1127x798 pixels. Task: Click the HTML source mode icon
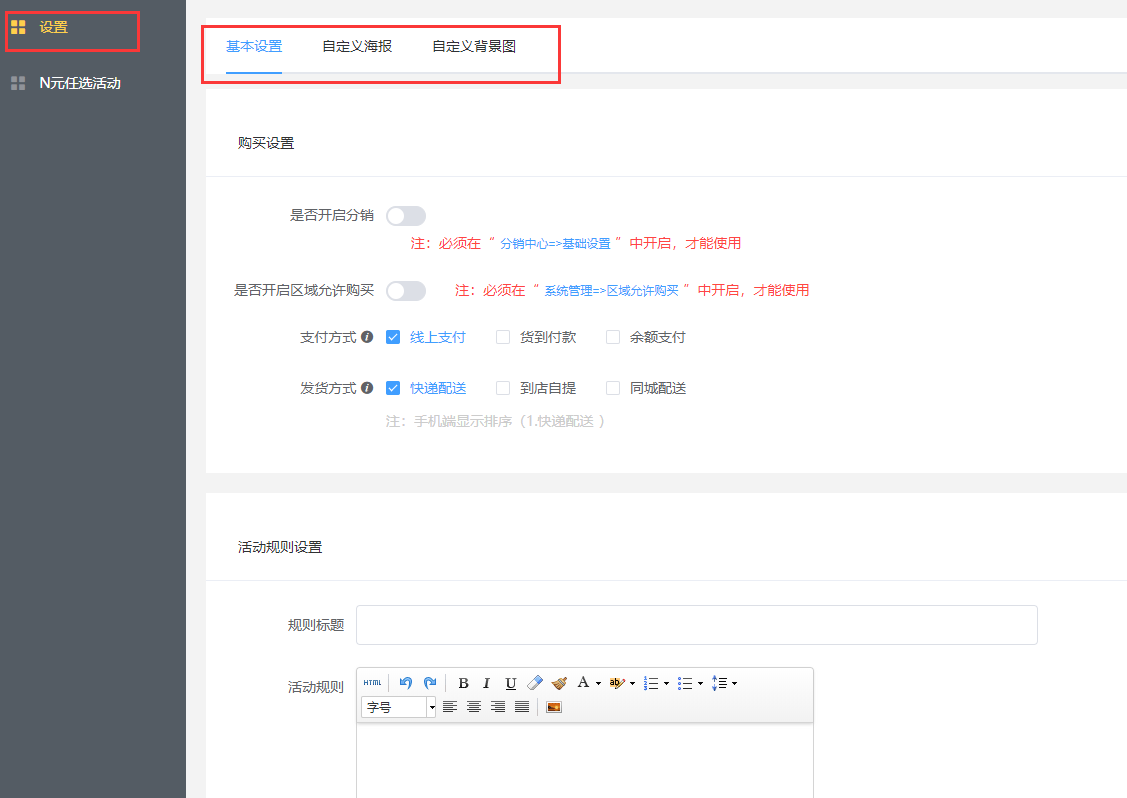point(372,683)
